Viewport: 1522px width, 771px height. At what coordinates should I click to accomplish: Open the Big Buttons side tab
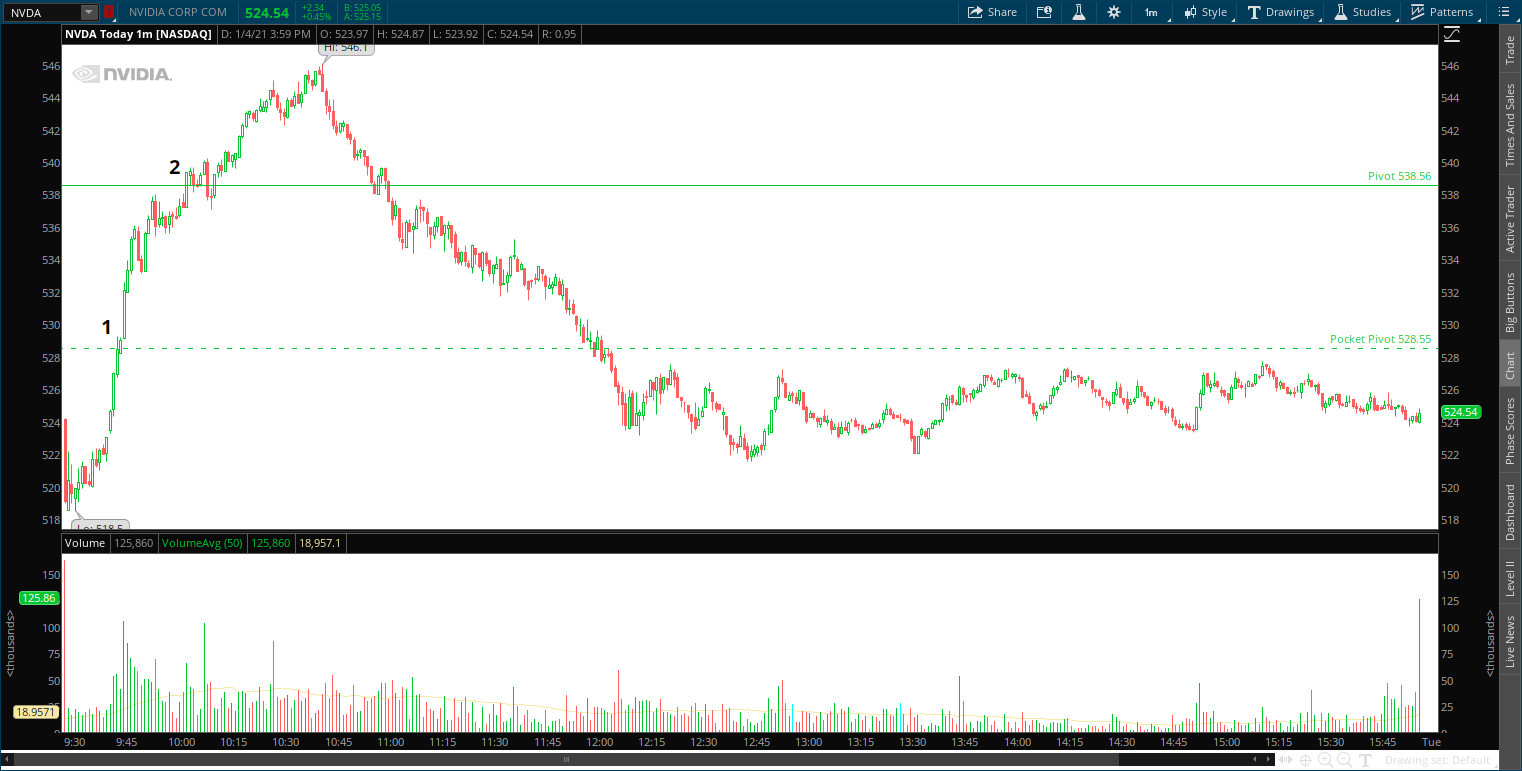(1510, 302)
